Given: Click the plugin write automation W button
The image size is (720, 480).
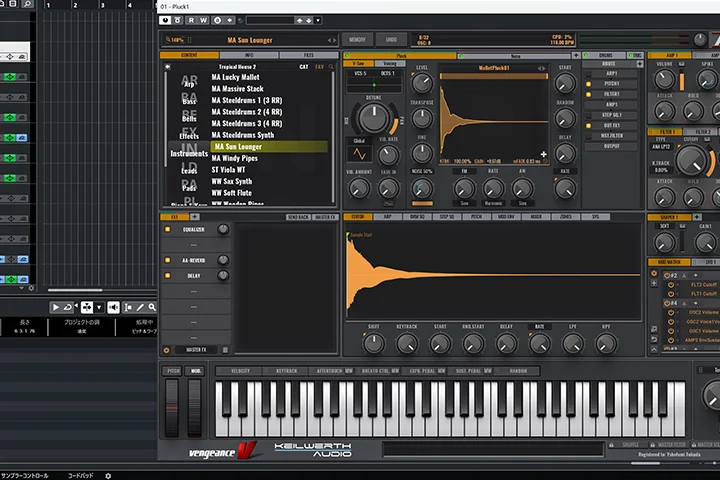Looking at the screenshot, I should coord(203,20).
